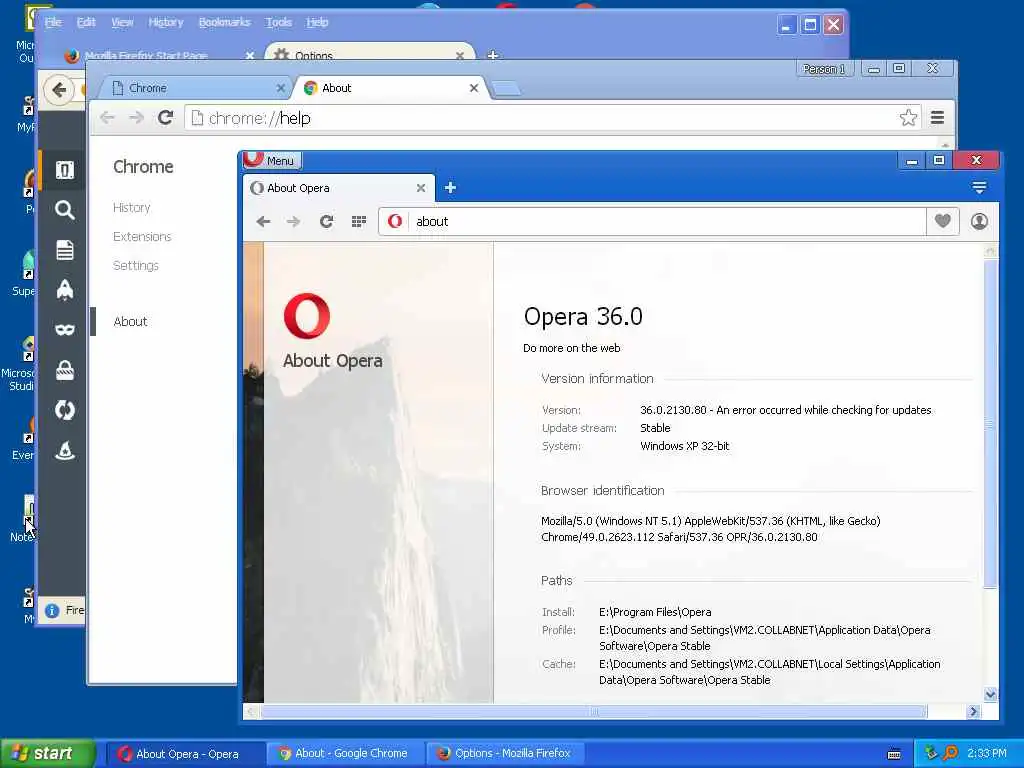Open Firefox Options Content panel icon
The width and height of the screenshot is (1024, 768).
(x=64, y=250)
